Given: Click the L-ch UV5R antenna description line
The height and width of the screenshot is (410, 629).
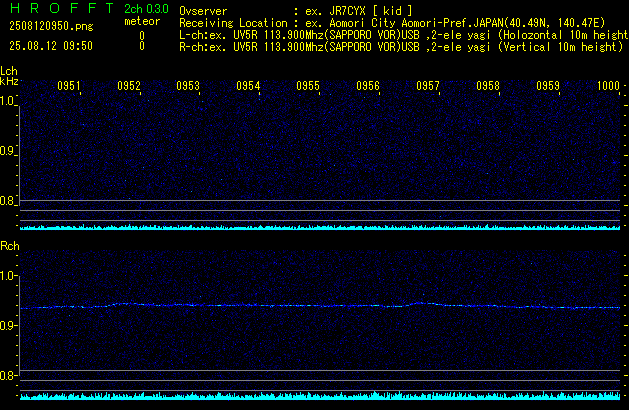Looking at the screenshot, I should point(404,35).
